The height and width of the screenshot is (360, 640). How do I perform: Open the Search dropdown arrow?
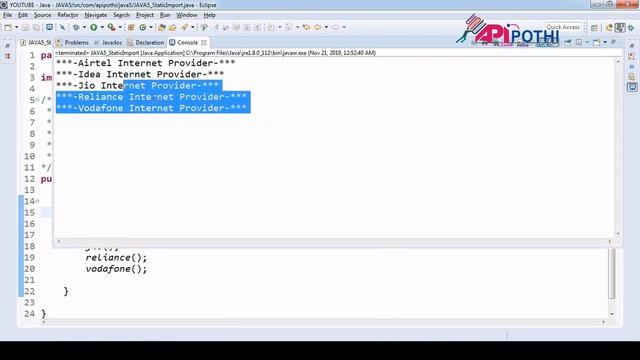(x=193, y=27)
